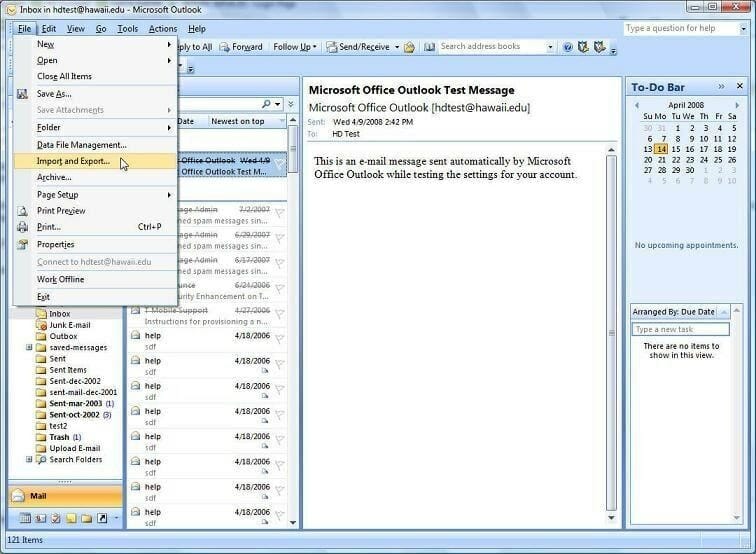Screen dimensions: 756x554
Task: Click the message list scroll up arrow
Action: point(293,121)
